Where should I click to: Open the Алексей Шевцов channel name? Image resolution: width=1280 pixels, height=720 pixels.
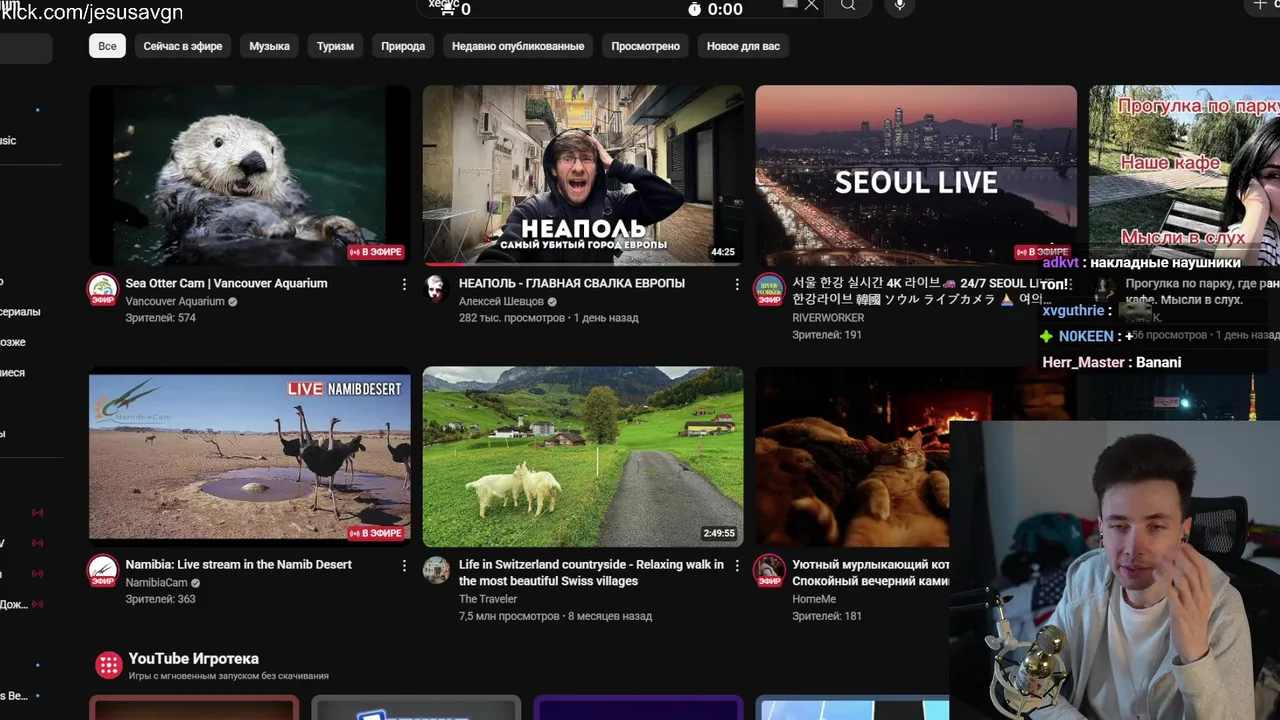pyautogui.click(x=501, y=301)
